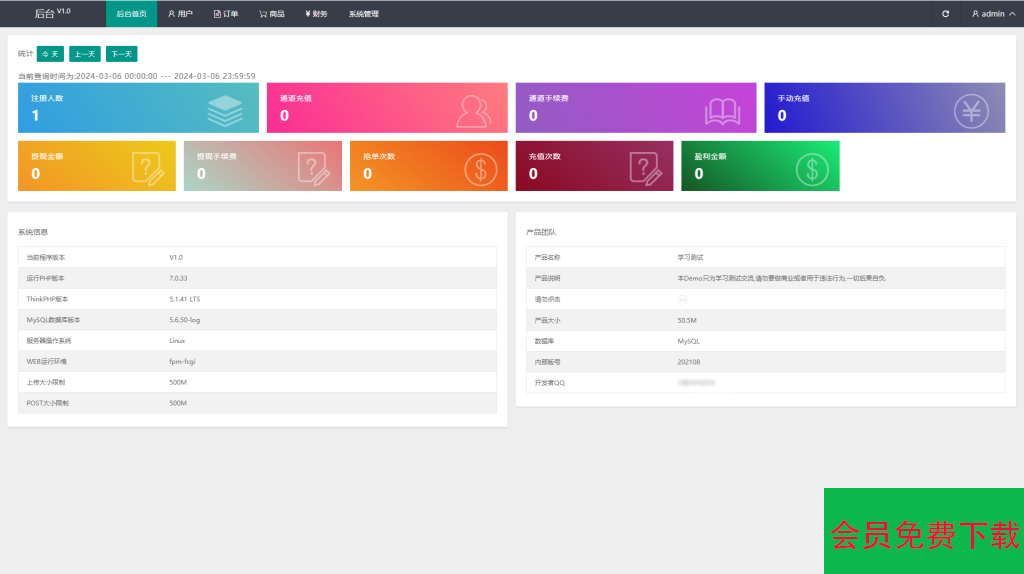
Task: Click the question-note icon on 提现金额 card
Action: tap(148, 168)
